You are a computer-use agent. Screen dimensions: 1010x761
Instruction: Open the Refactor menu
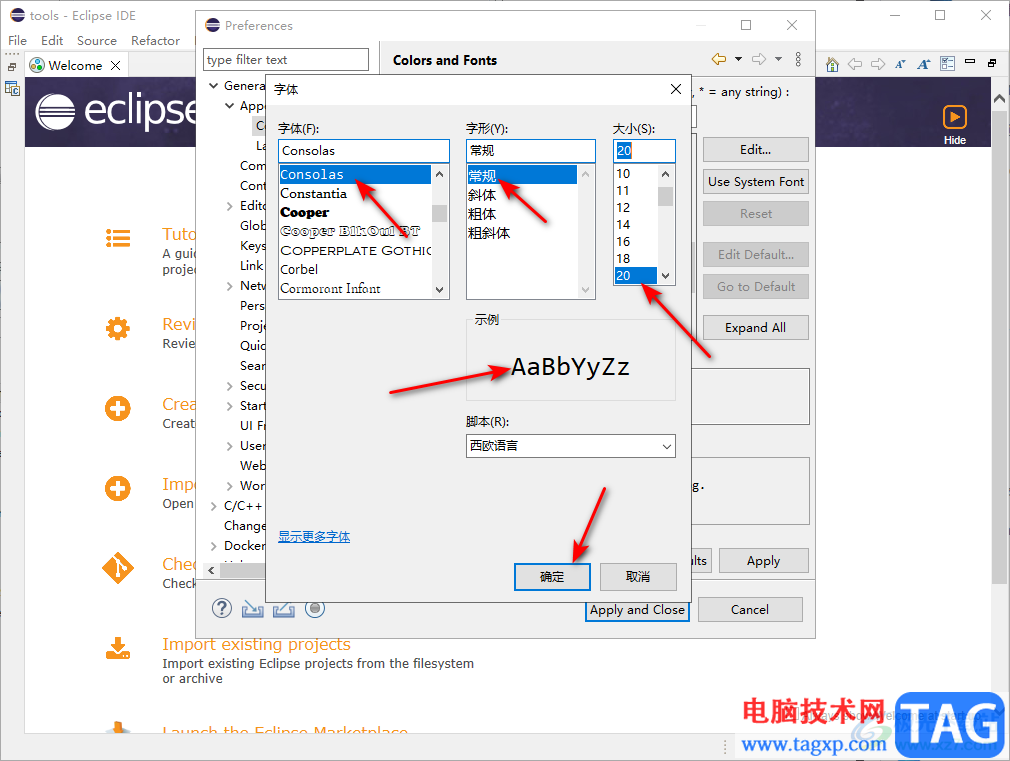point(155,41)
